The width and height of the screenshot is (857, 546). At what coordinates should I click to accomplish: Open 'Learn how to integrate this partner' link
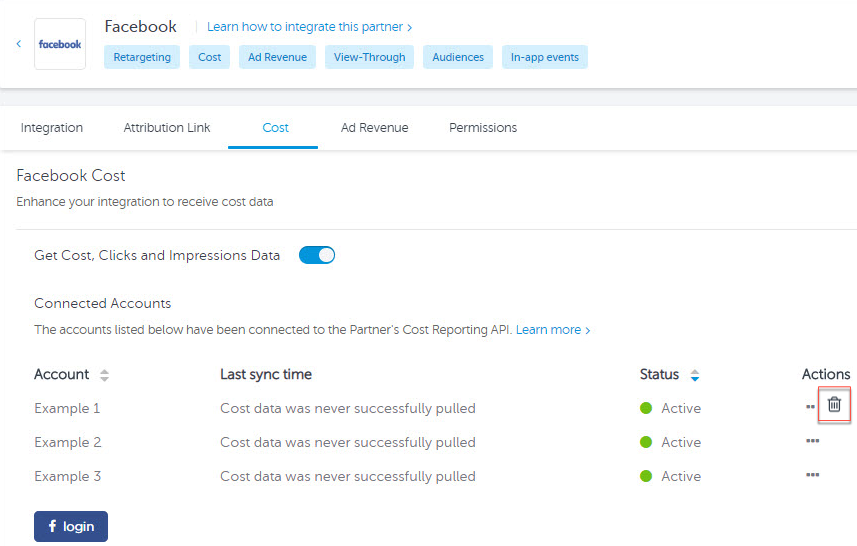[309, 27]
